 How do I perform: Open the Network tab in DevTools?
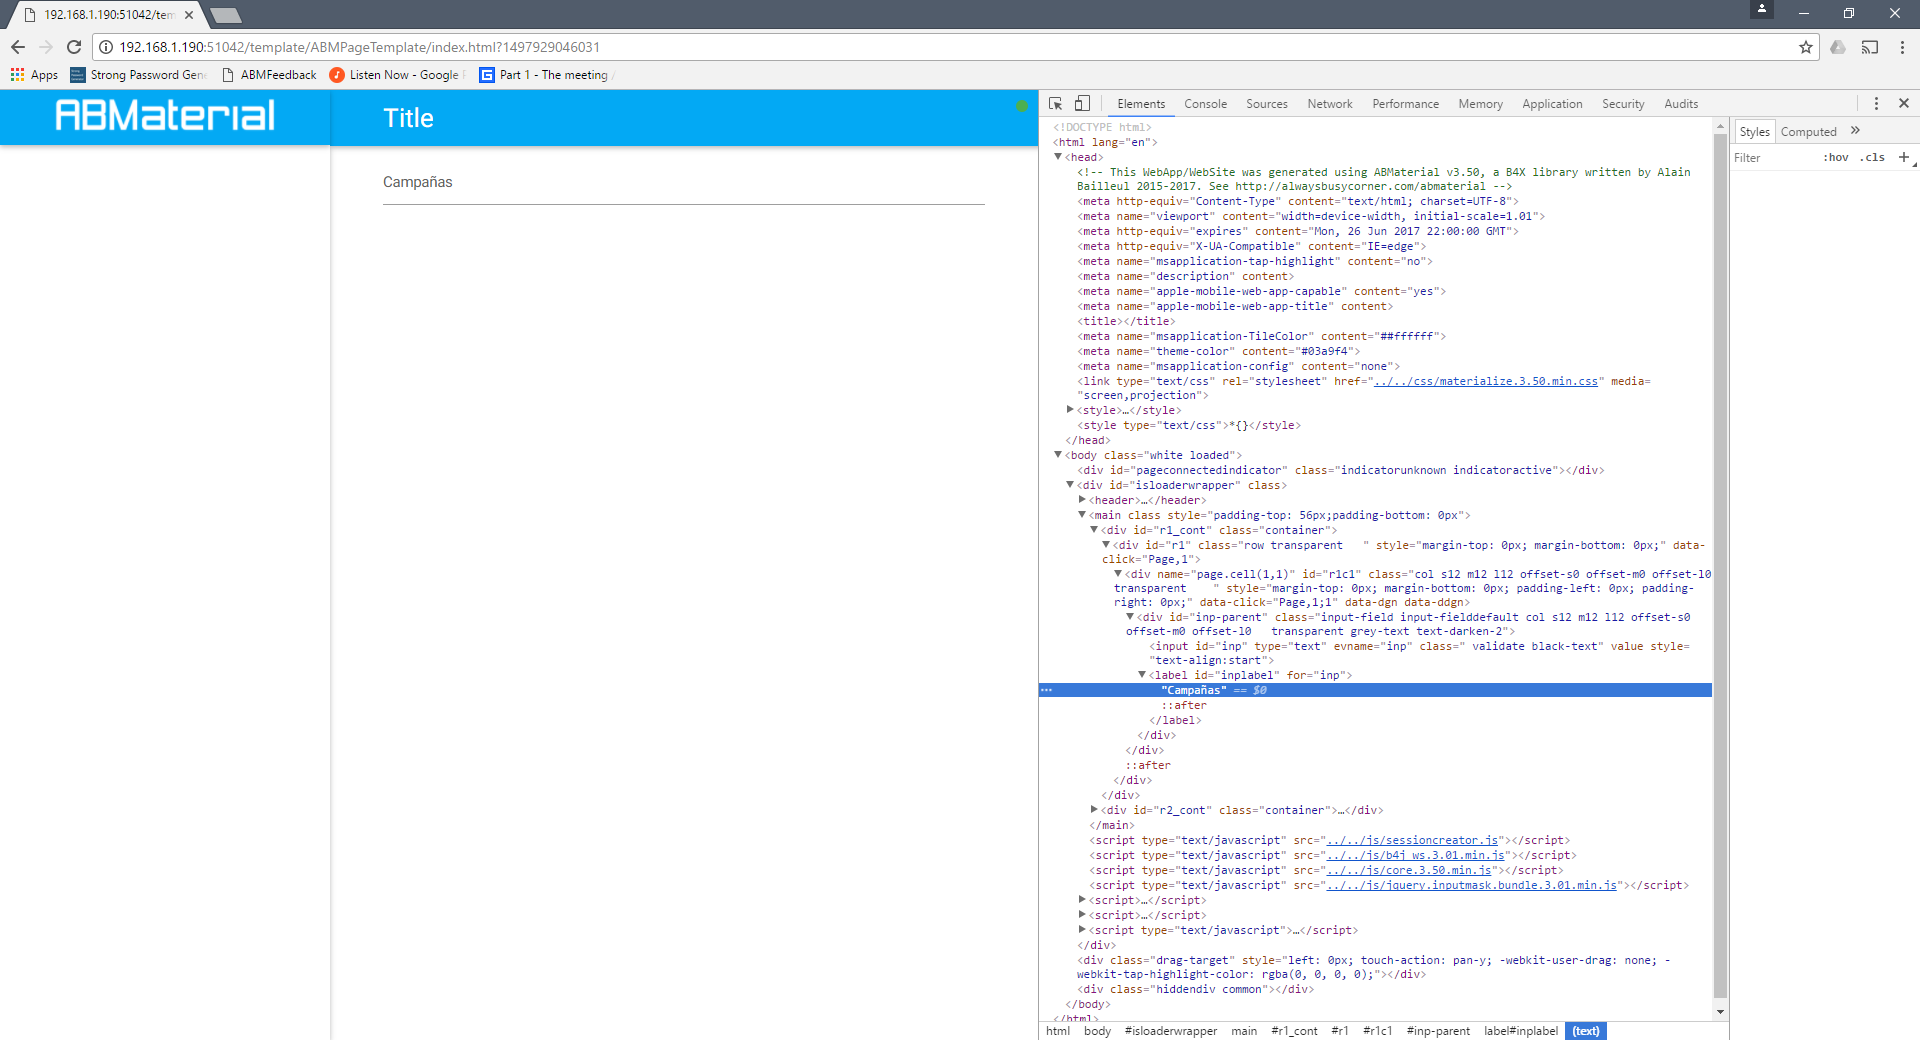point(1329,104)
